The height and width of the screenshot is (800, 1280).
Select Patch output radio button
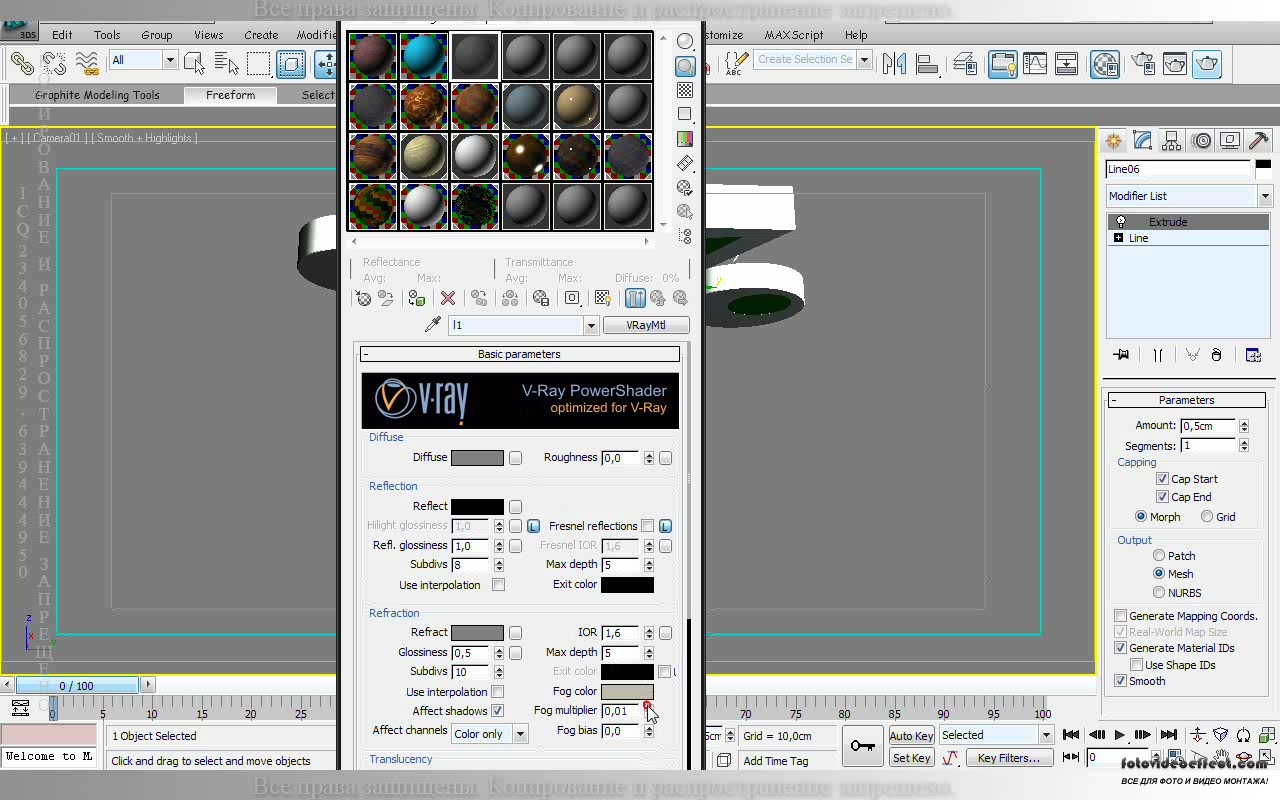click(x=1159, y=556)
